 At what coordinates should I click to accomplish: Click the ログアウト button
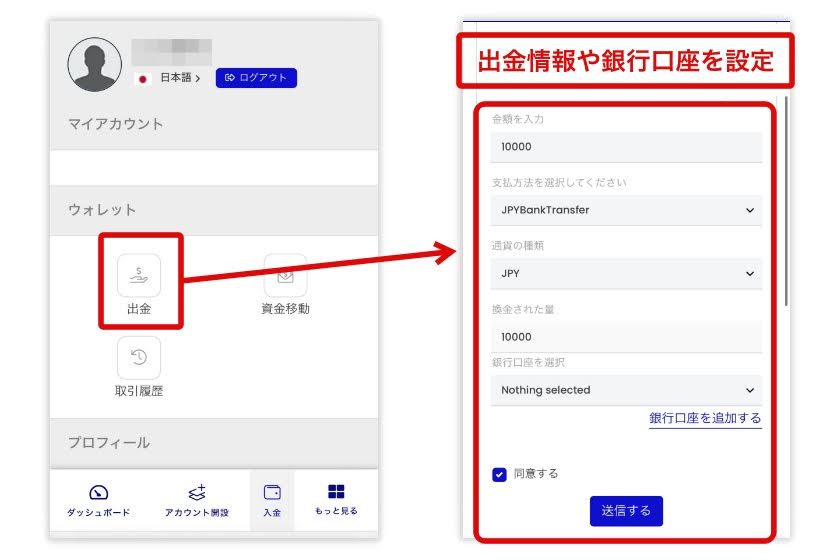coord(256,78)
